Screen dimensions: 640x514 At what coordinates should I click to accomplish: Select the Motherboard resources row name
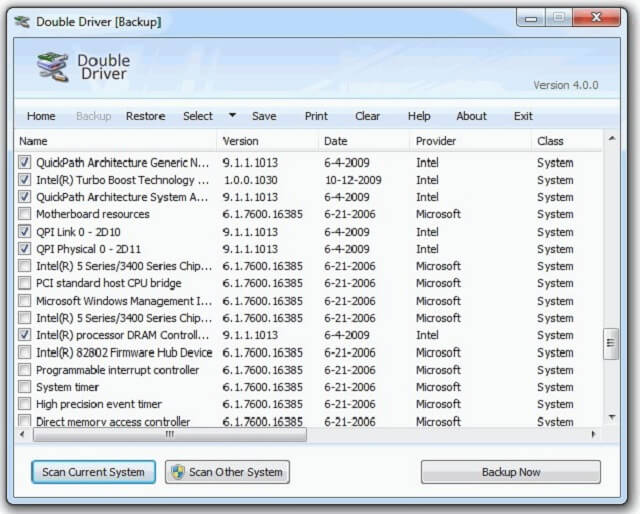(93, 214)
